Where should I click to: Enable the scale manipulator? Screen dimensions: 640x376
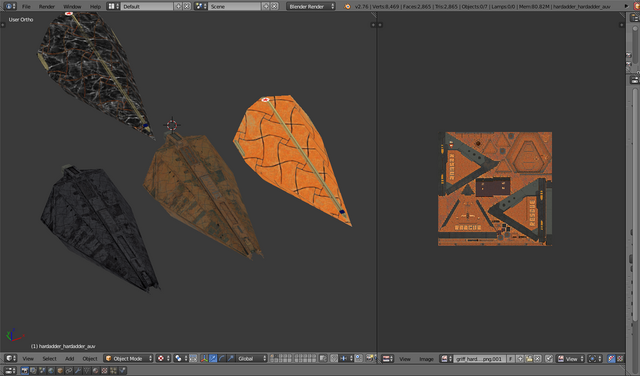pyautogui.click(x=231, y=358)
